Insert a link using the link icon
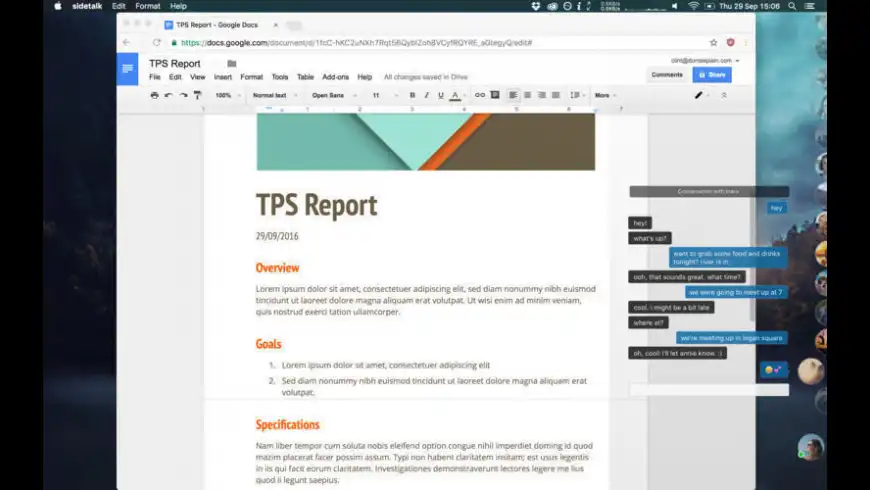870x490 pixels. pyautogui.click(x=480, y=95)
